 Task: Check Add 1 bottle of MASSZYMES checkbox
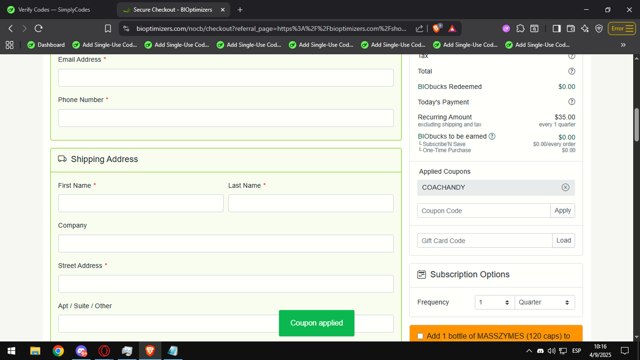[420, 336]
